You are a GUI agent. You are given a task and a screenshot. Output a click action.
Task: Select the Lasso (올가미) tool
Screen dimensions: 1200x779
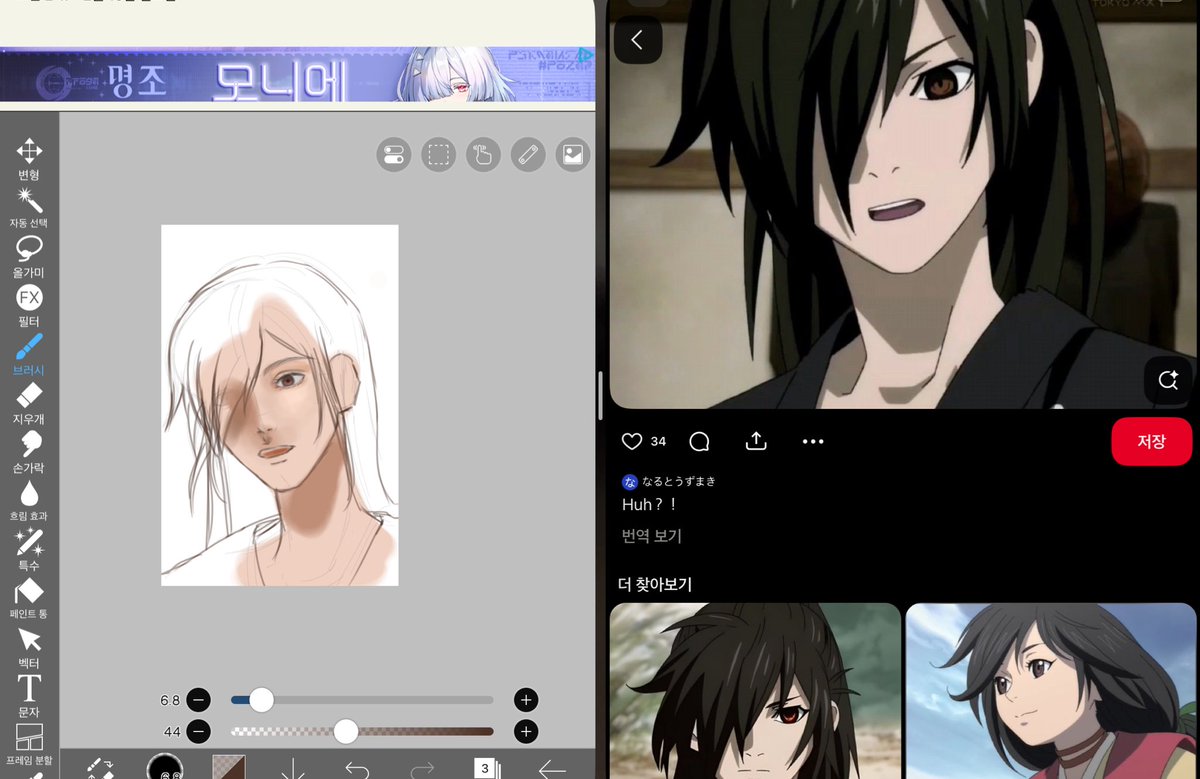pos(29,257)
